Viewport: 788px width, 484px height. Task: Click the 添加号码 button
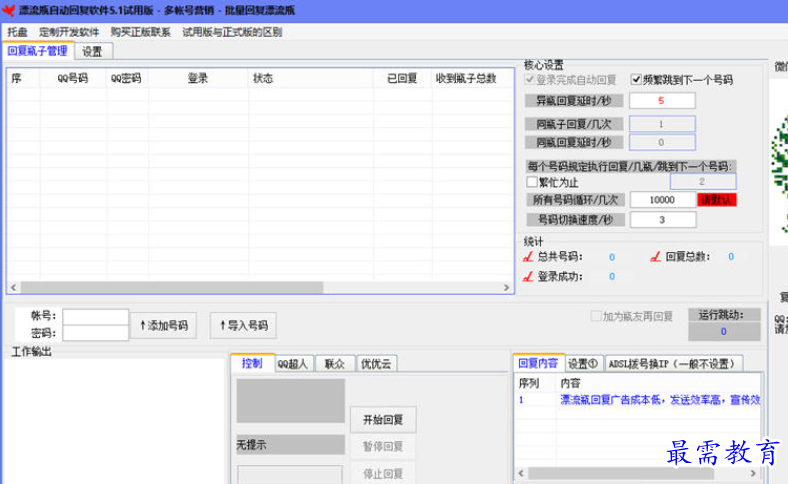tap(164, 325)
